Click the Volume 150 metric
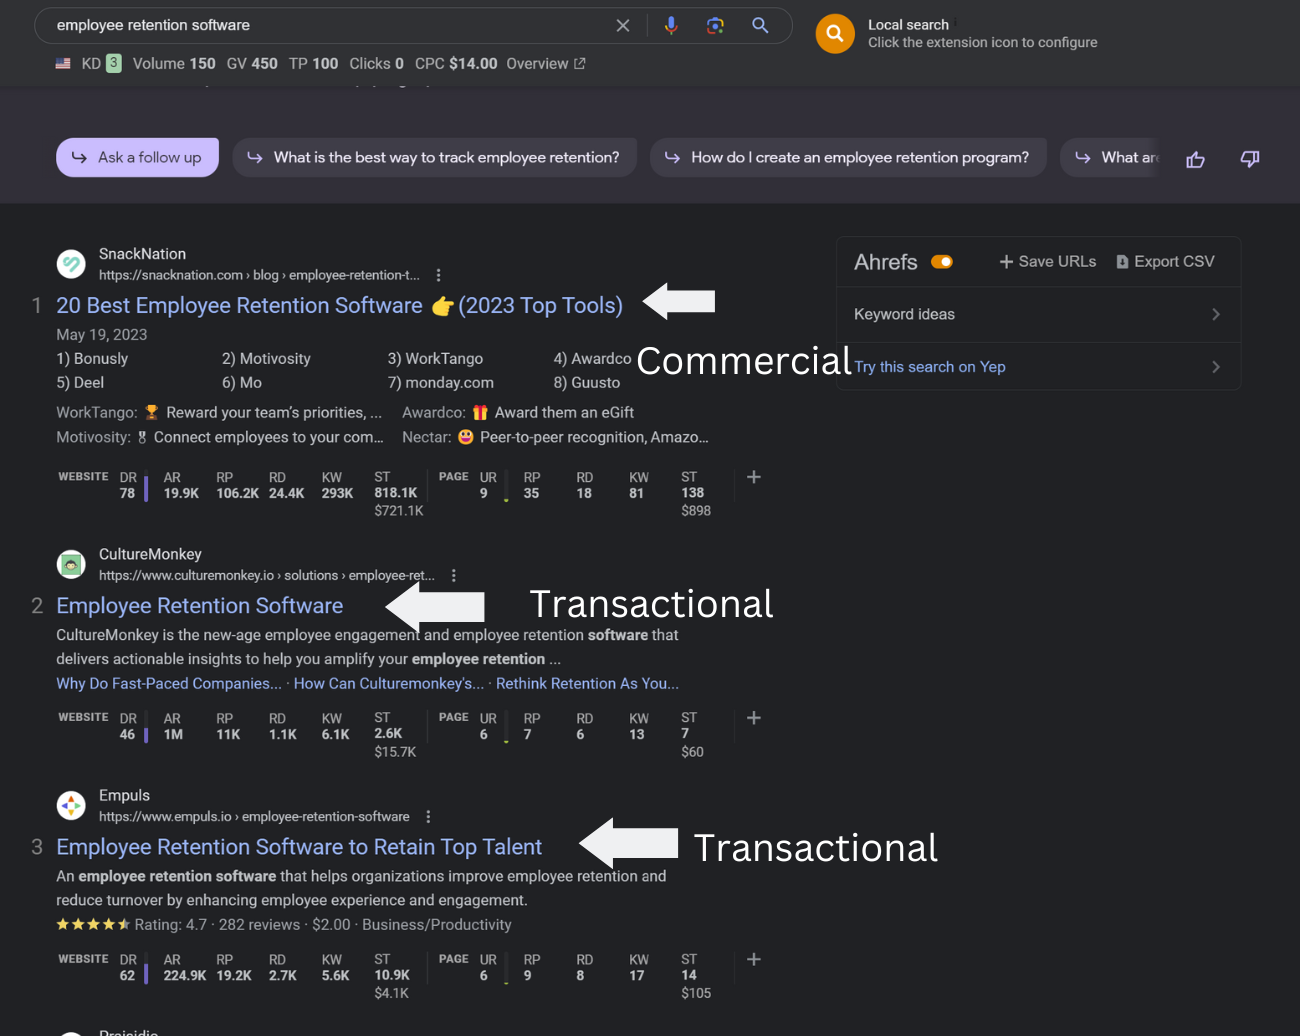This screenshot has width=1300, height=1036. 174,63
